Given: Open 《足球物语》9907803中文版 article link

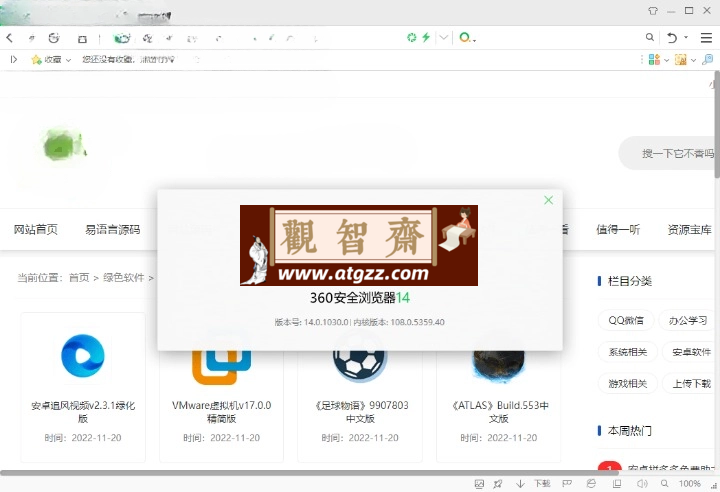Looking at the screenshot, I should coord(360,412).
